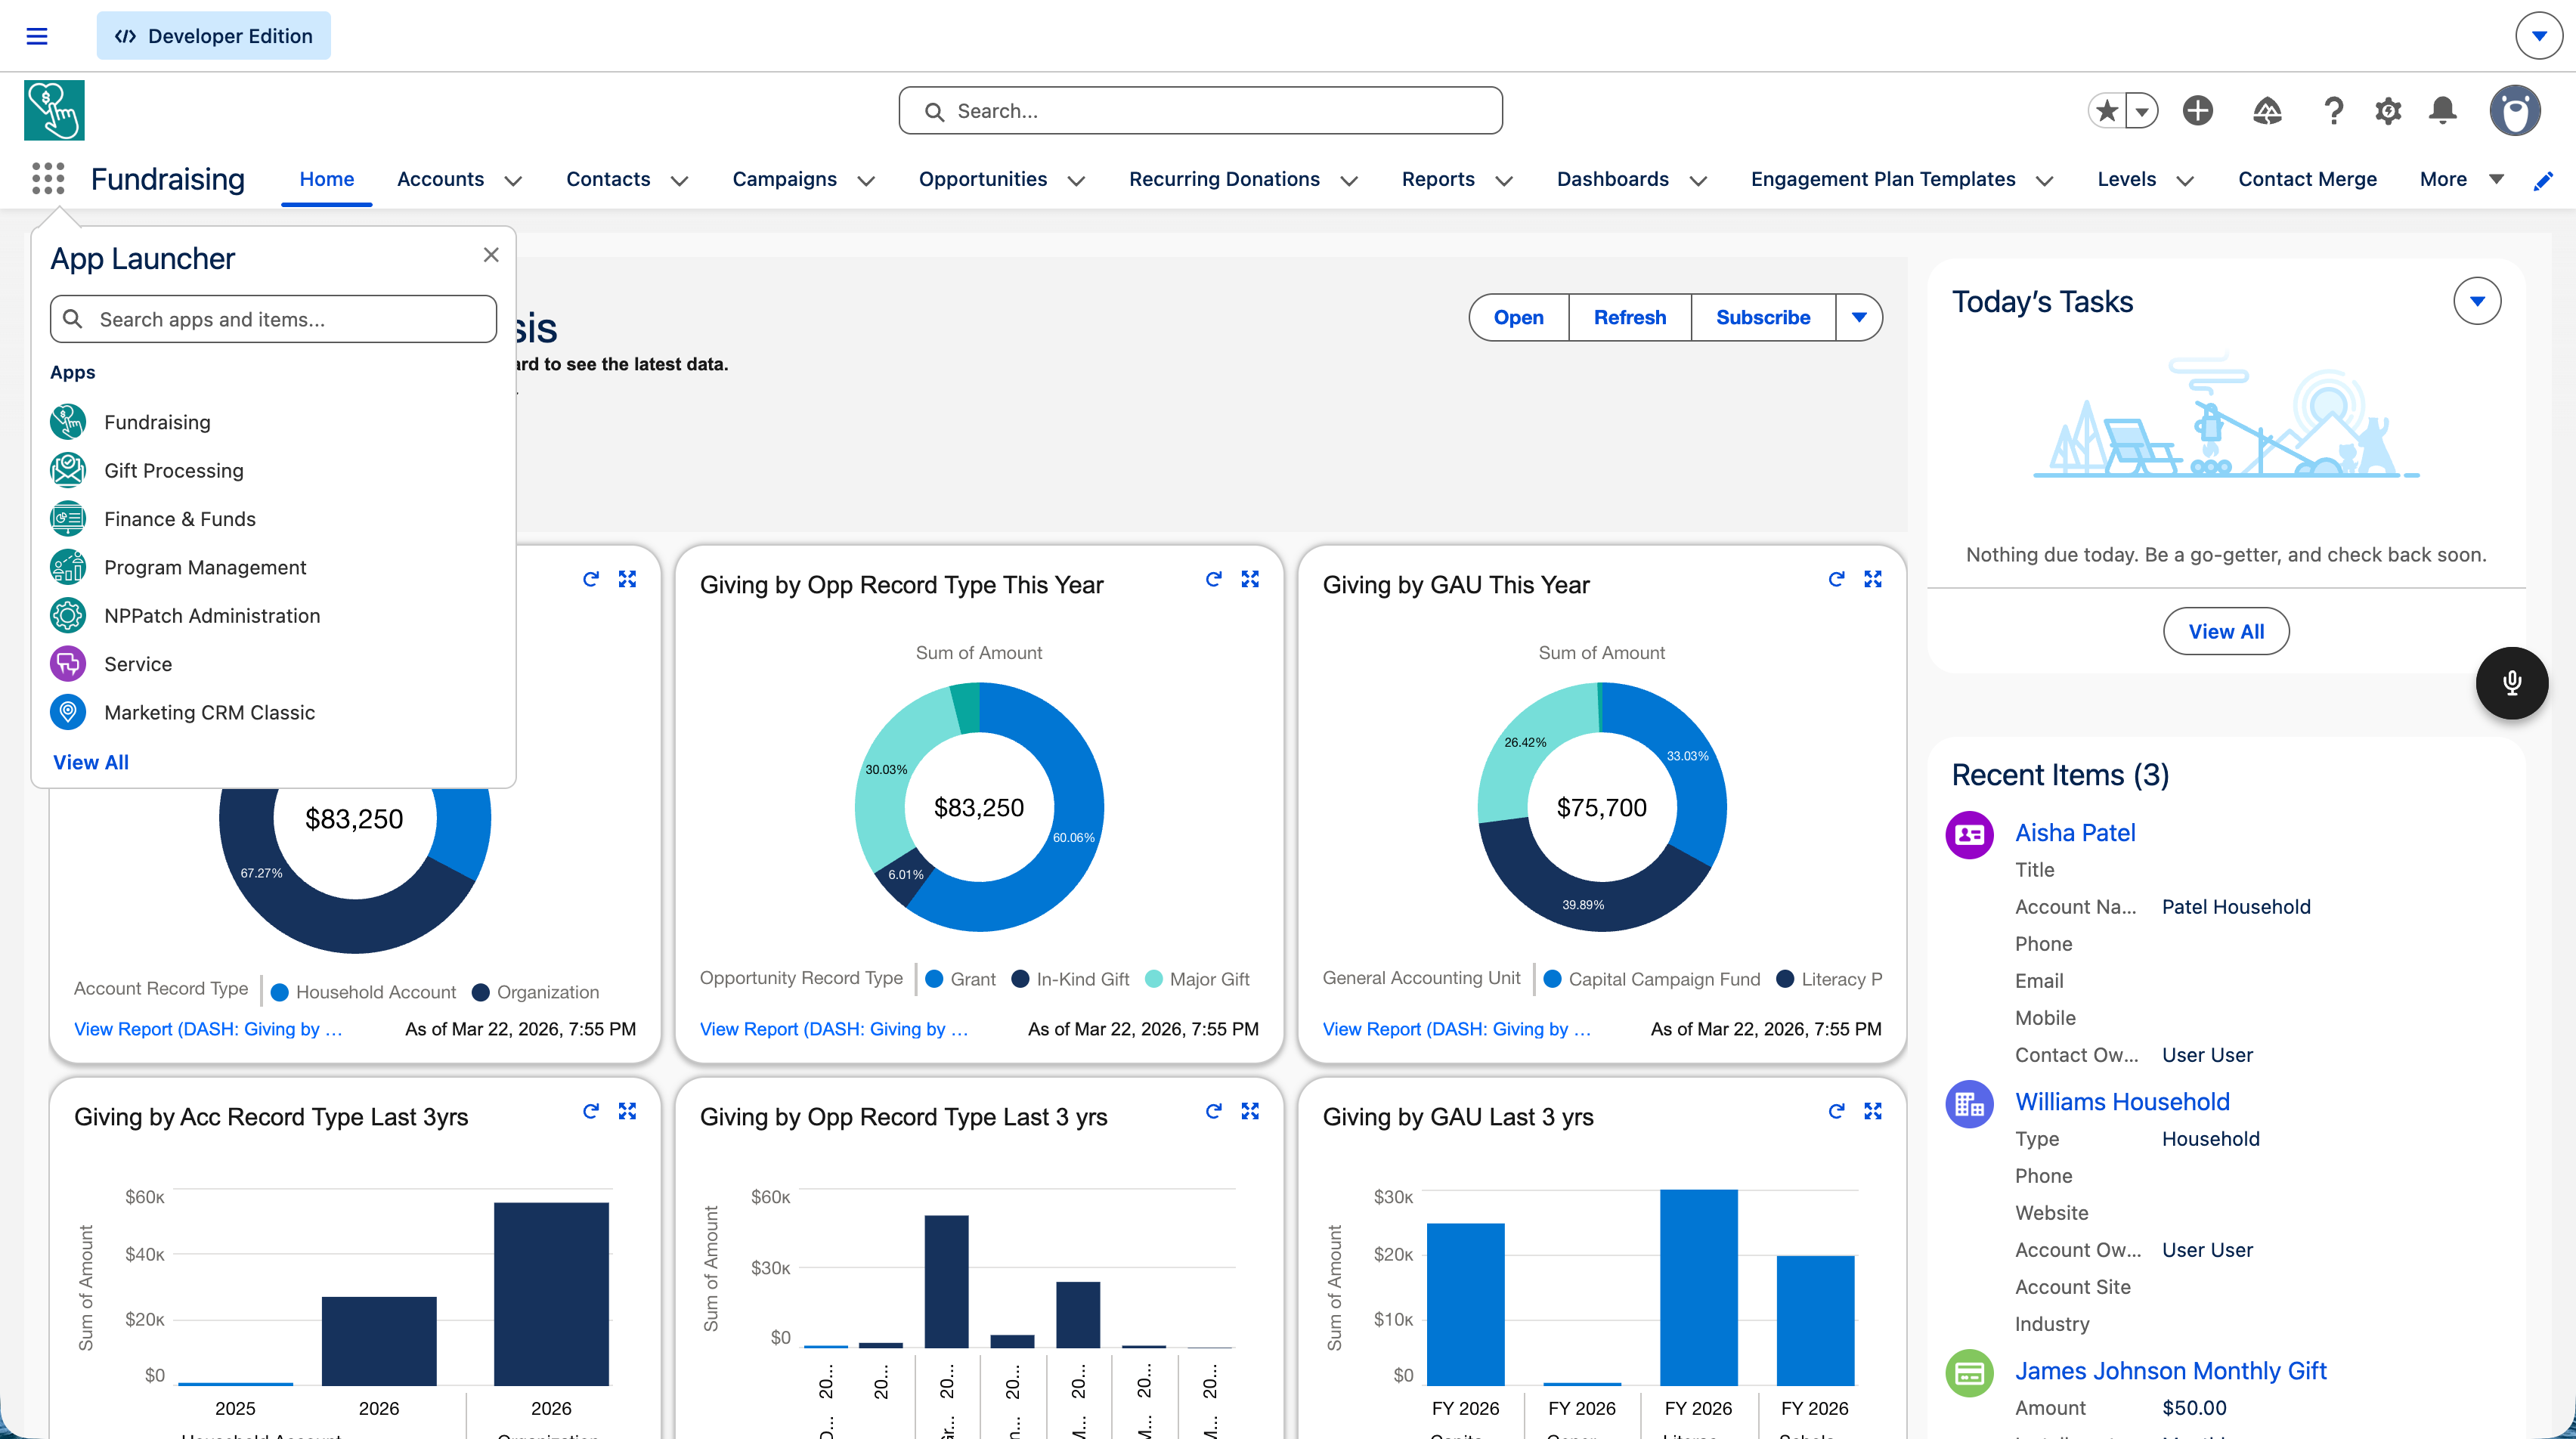The height and width of the screenshot is (1439, 2576).
Task: Favorite this page with the star icon
Action: [x=2107, y=110]
